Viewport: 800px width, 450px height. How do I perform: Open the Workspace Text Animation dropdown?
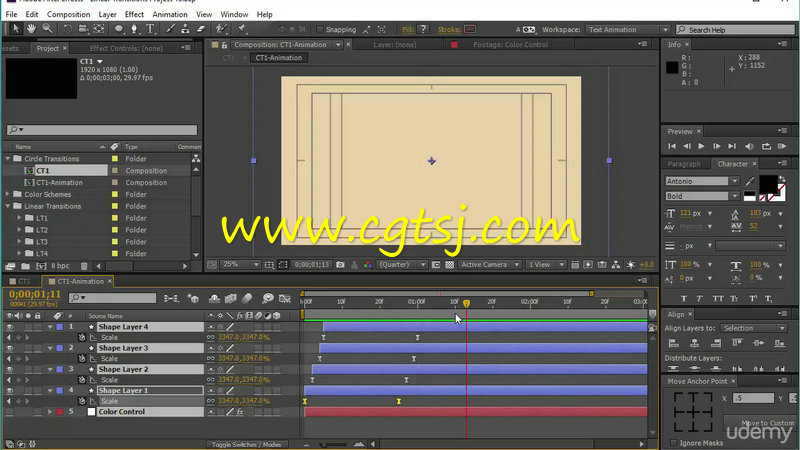click(628, 30)
